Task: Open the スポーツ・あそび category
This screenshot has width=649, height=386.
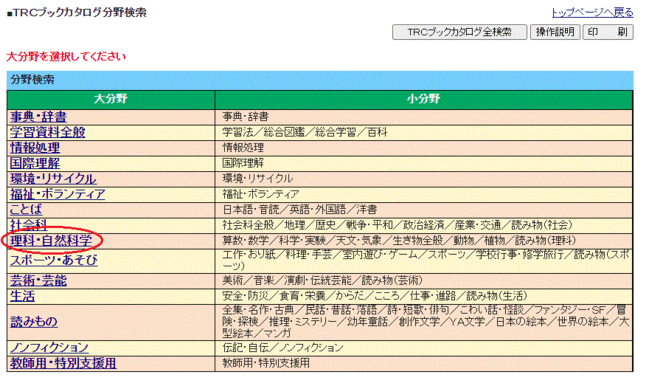Action: pyautogui.click(x=54, y=260)
